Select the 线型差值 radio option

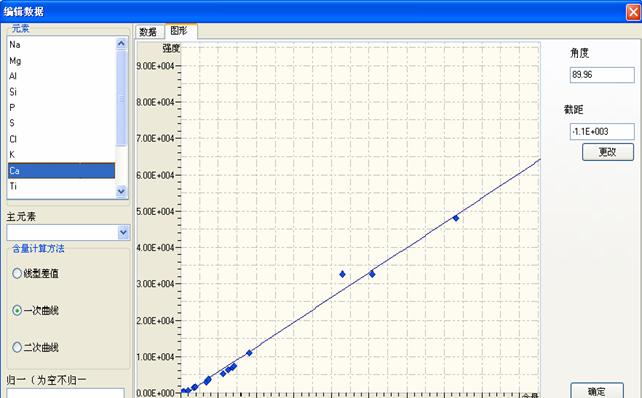(17, 274)
